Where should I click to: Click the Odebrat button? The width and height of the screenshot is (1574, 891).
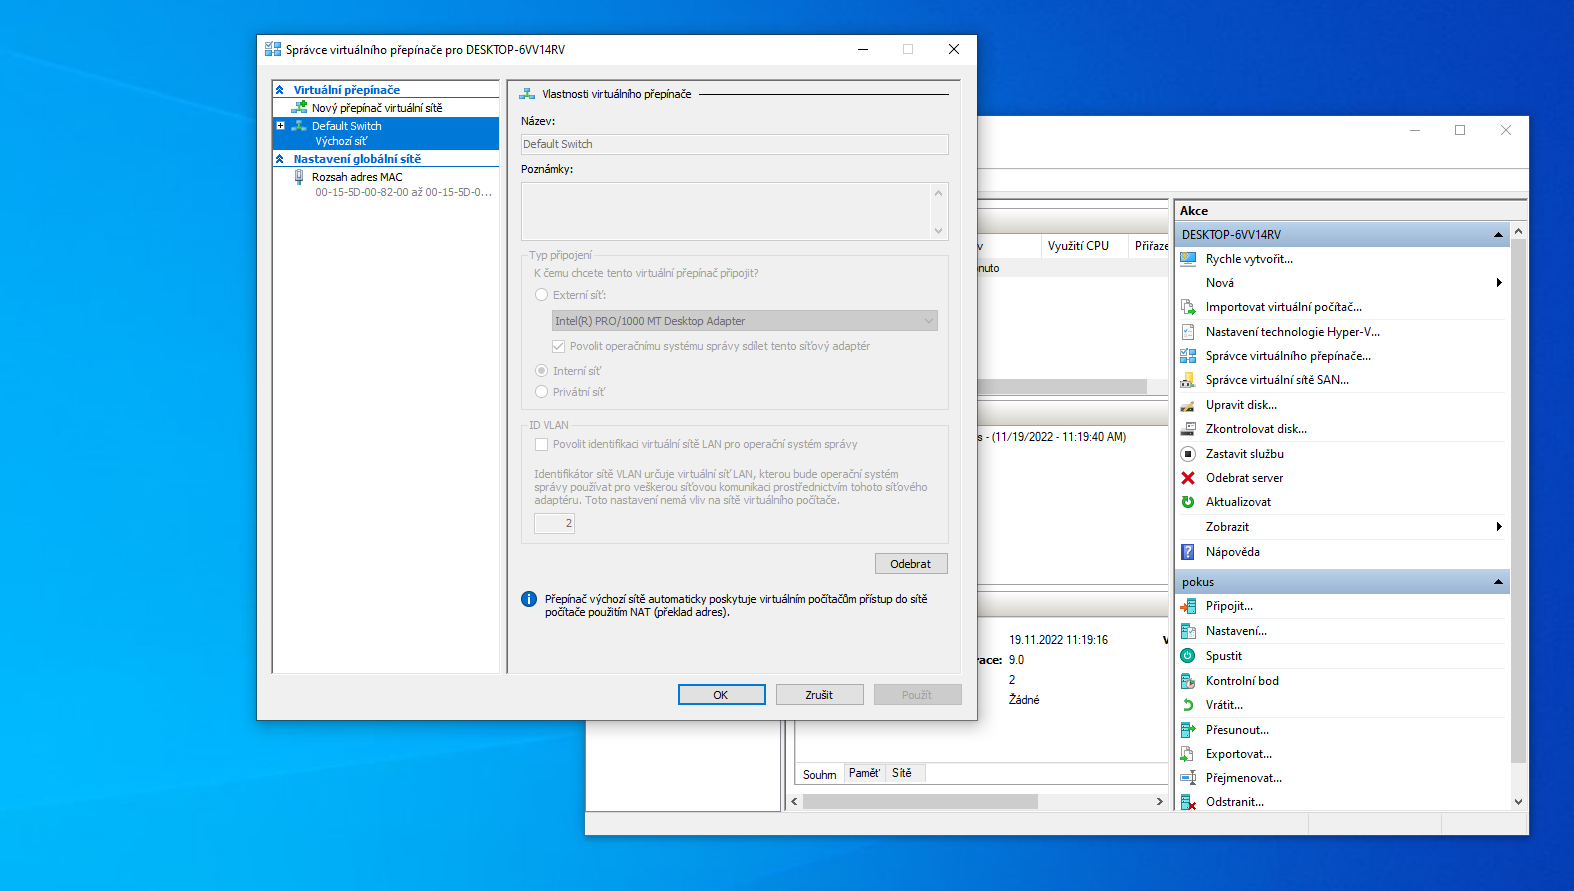tap(911, 564)
